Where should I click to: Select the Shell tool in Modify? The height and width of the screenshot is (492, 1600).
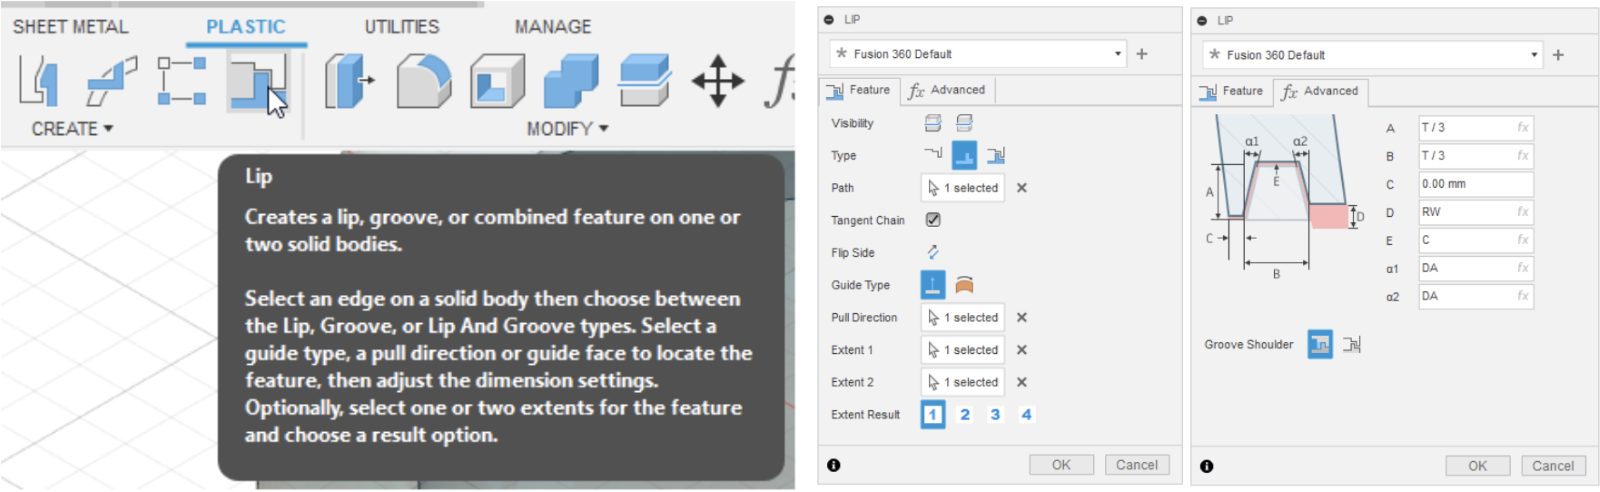click(497, 81)
